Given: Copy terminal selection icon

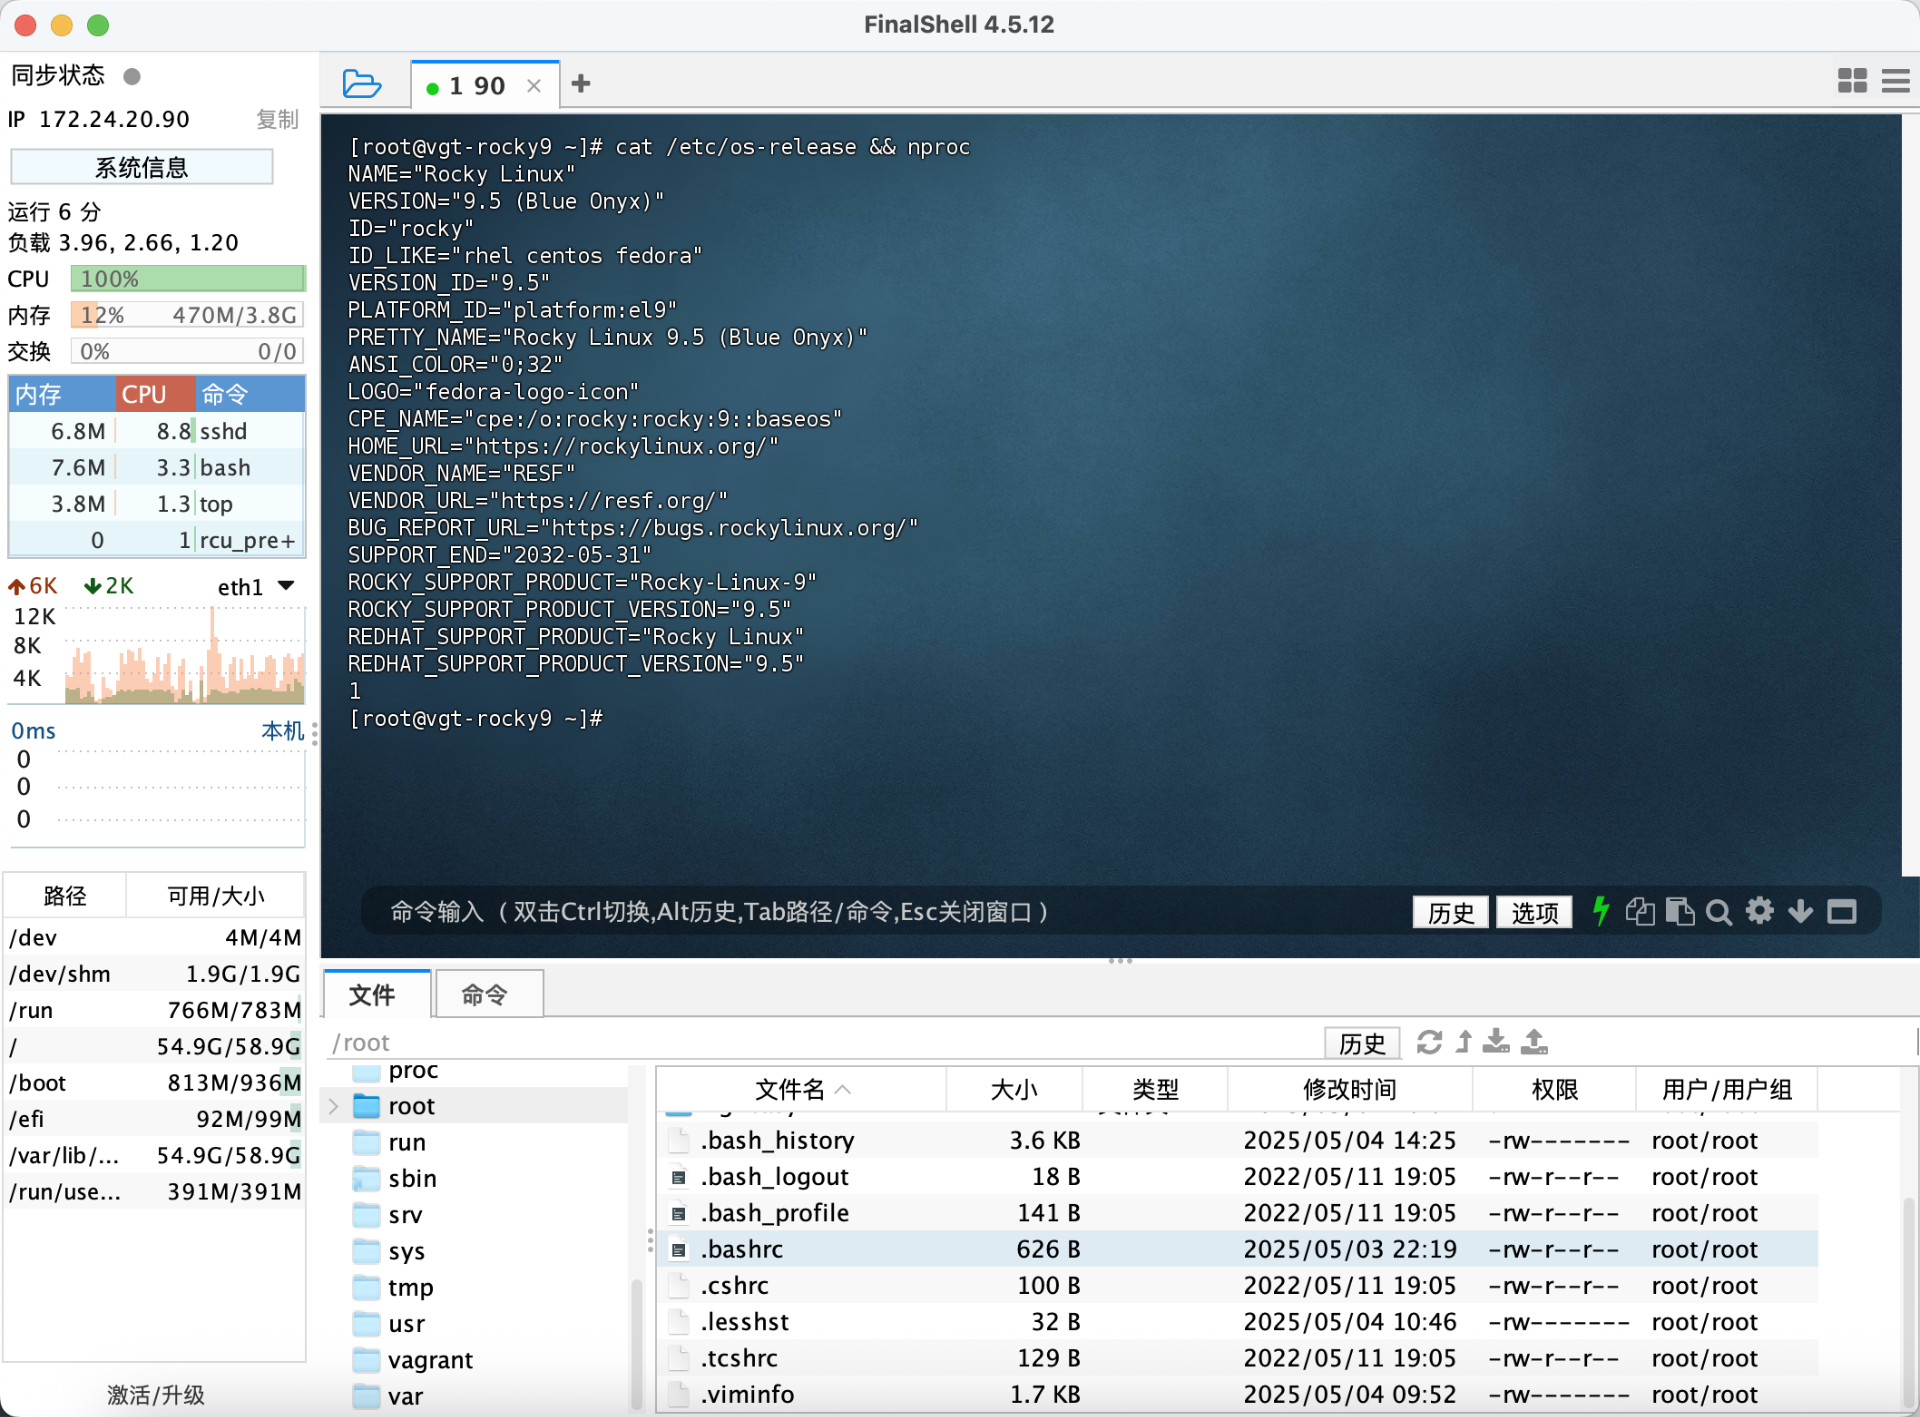Looking at the screenshot, I should (1640, 911).
